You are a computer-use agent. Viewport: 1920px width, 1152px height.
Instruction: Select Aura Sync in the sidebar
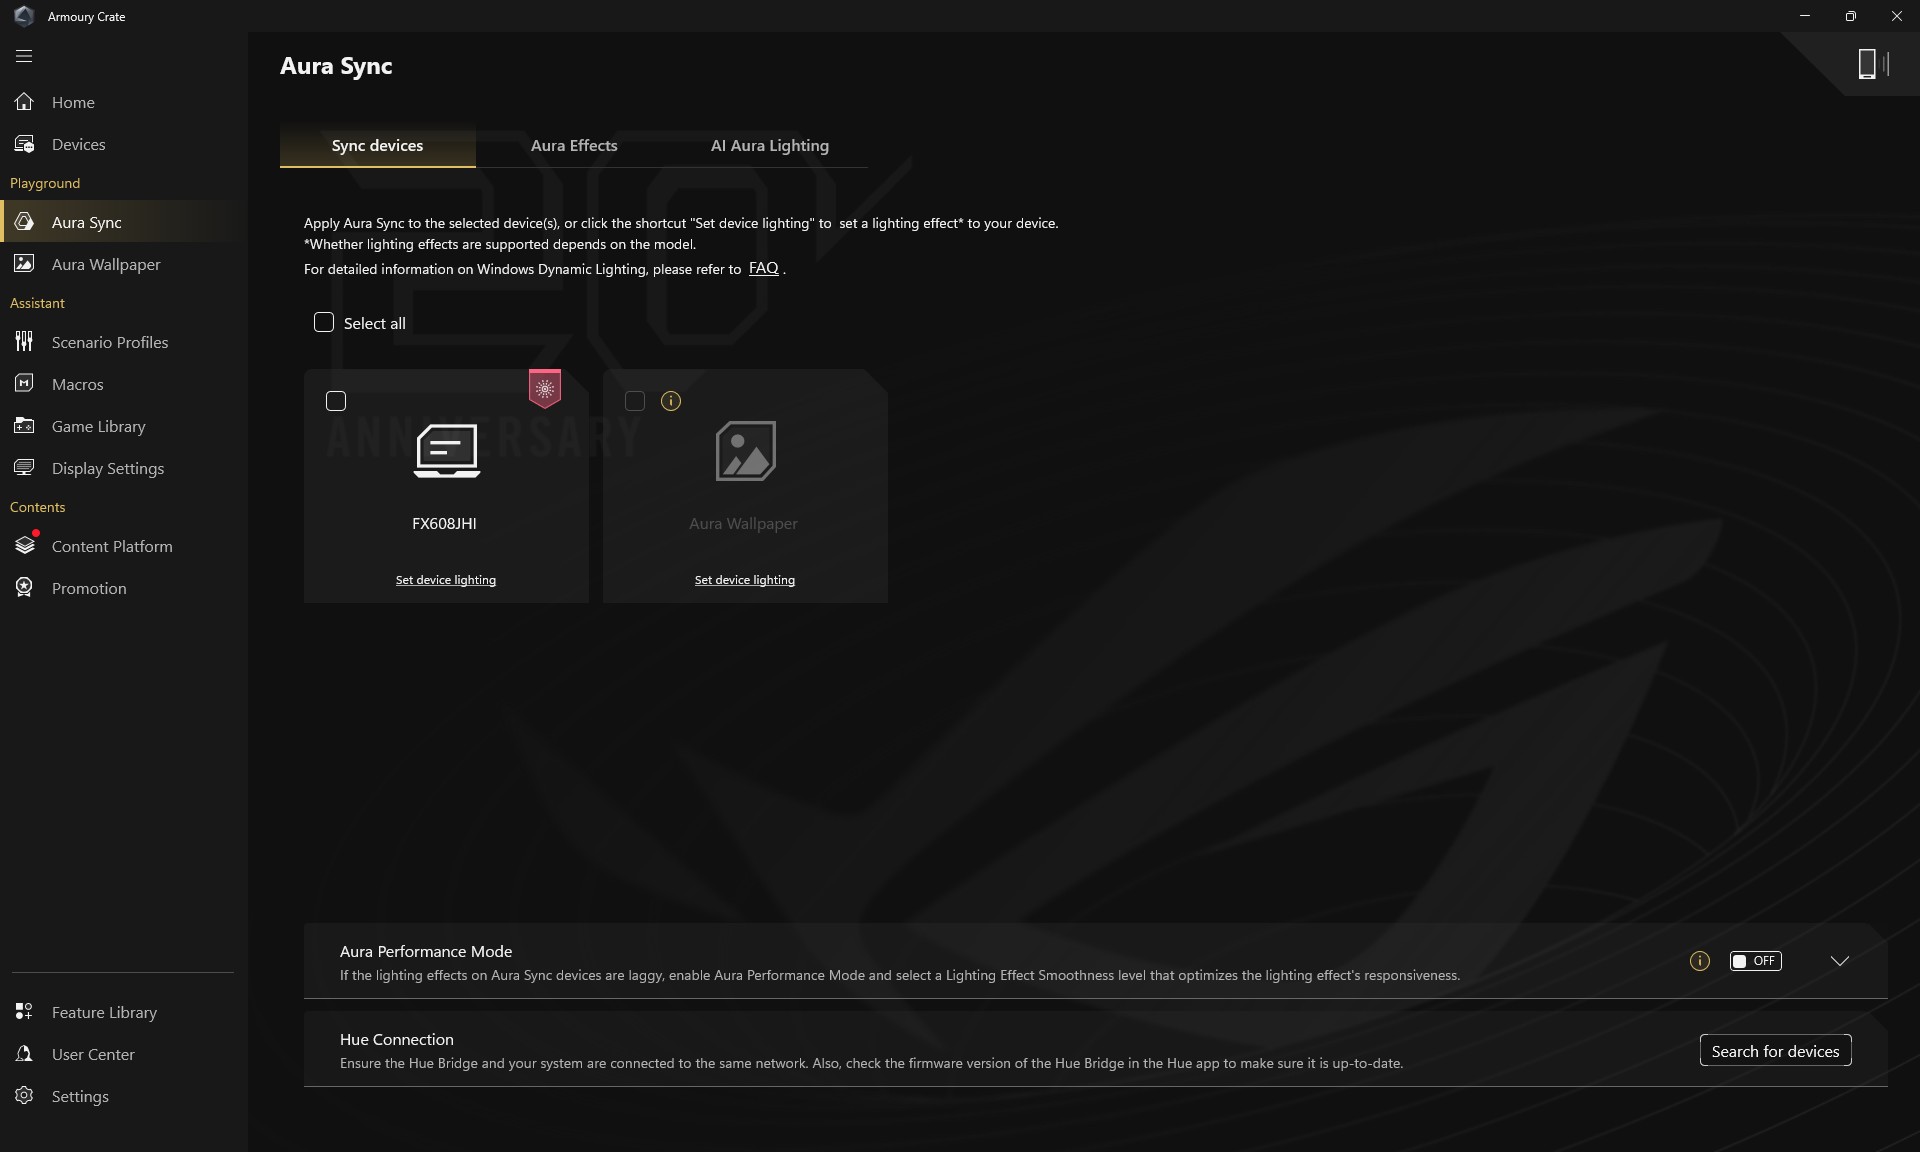(124, 222)
